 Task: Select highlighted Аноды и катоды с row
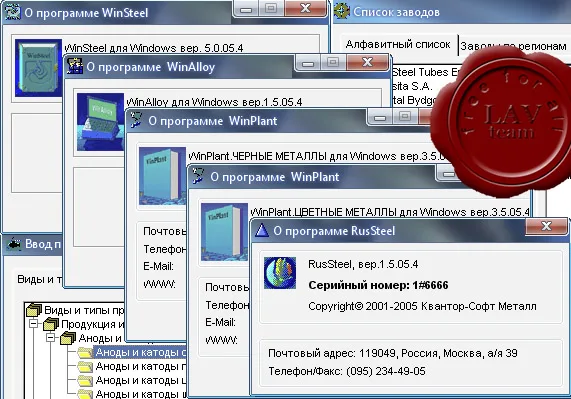tap(141, 352)
